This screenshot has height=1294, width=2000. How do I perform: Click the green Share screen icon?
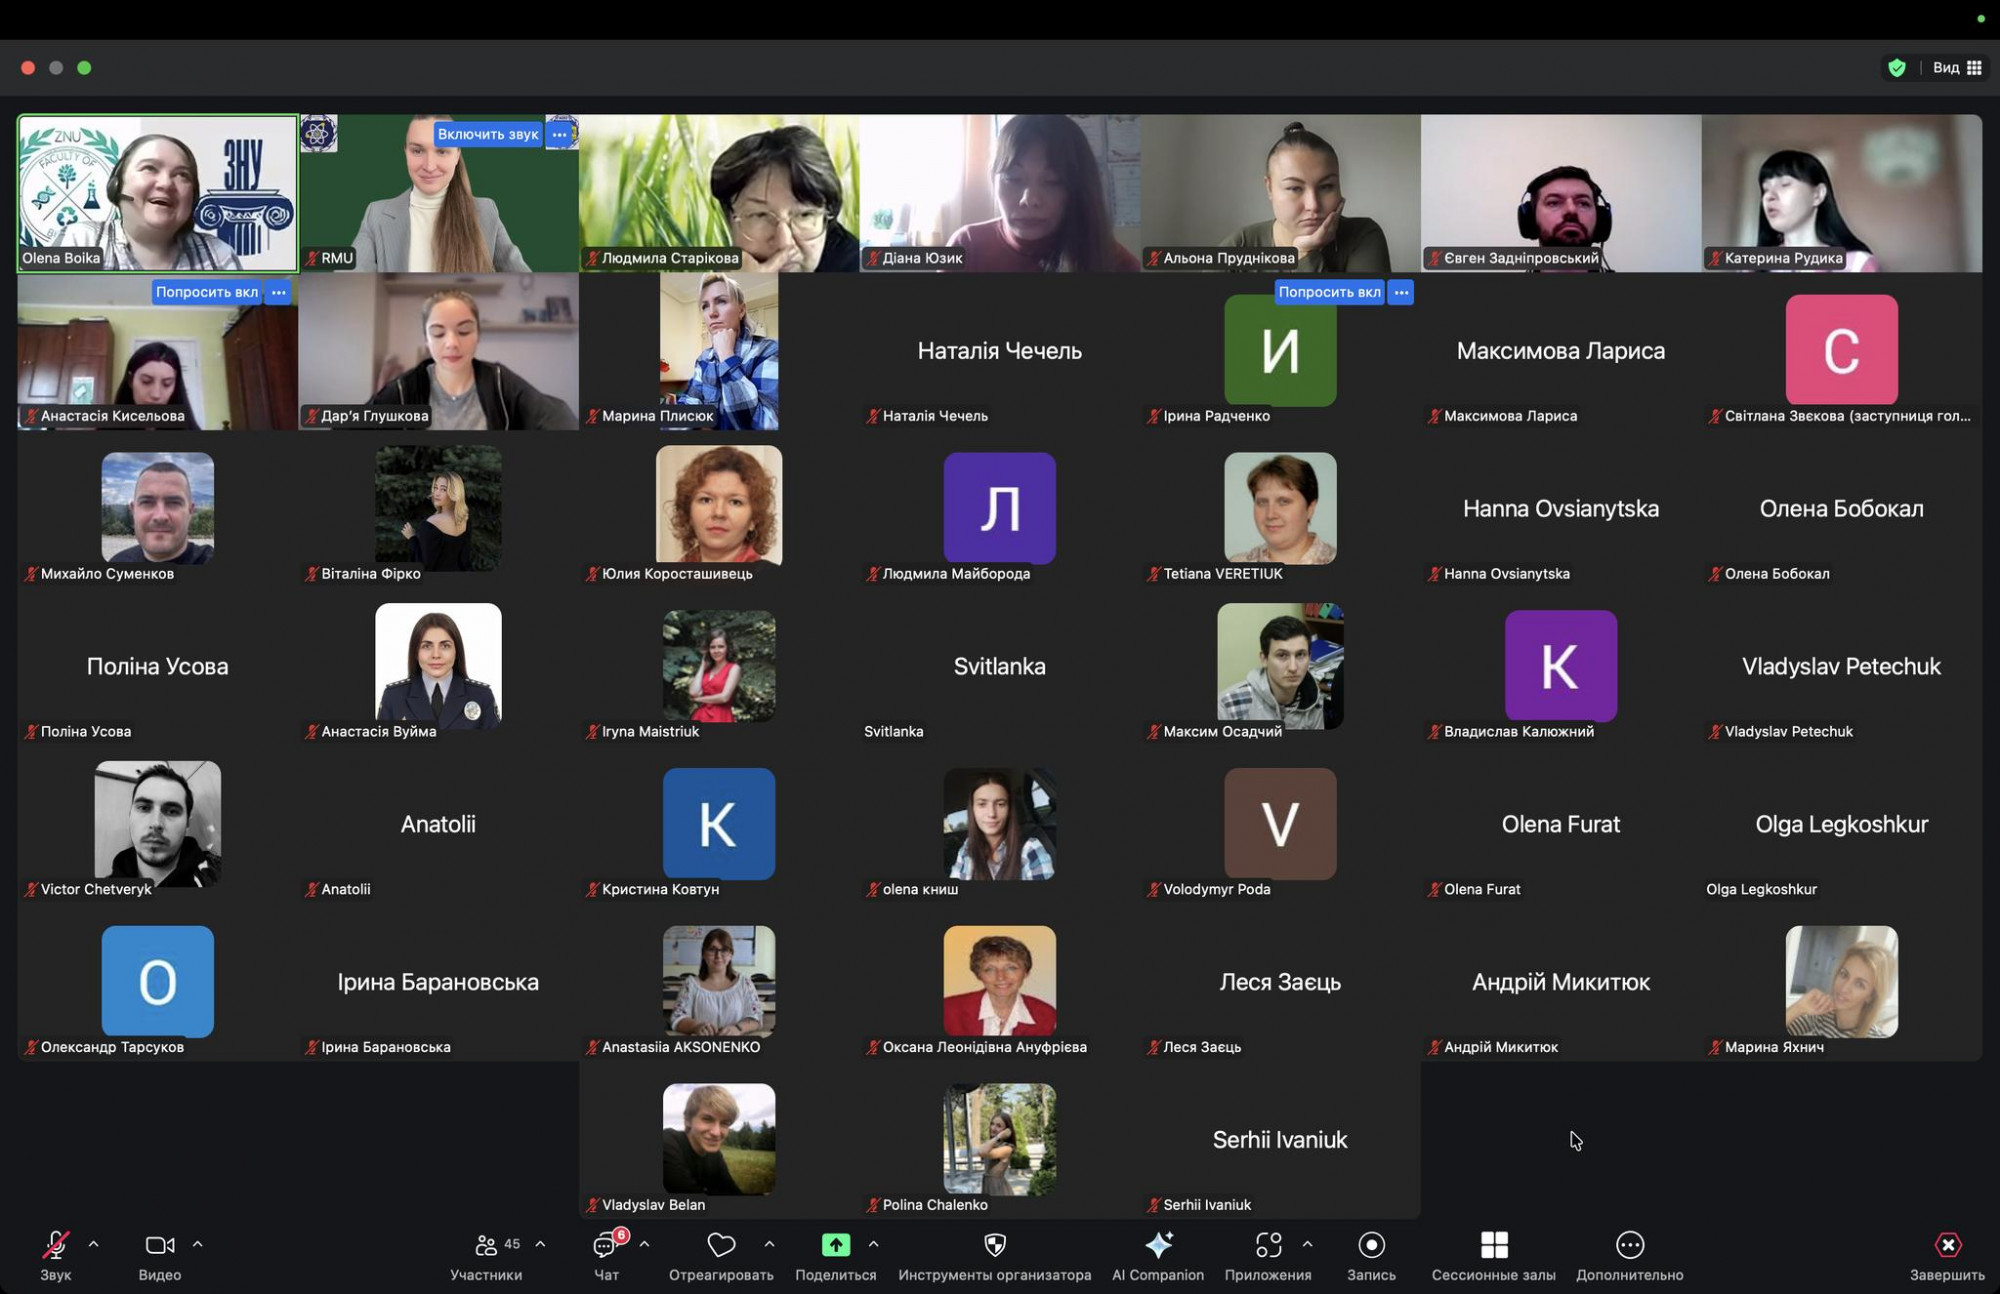(x=836, y=1245)
